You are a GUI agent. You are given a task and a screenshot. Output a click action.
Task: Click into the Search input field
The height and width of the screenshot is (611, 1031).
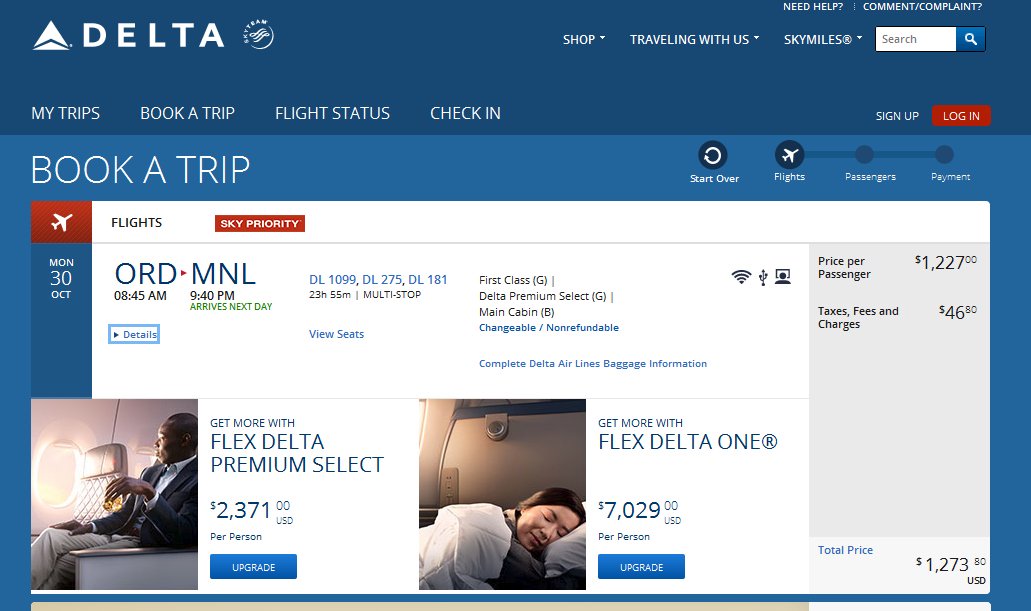pos(915,39)
